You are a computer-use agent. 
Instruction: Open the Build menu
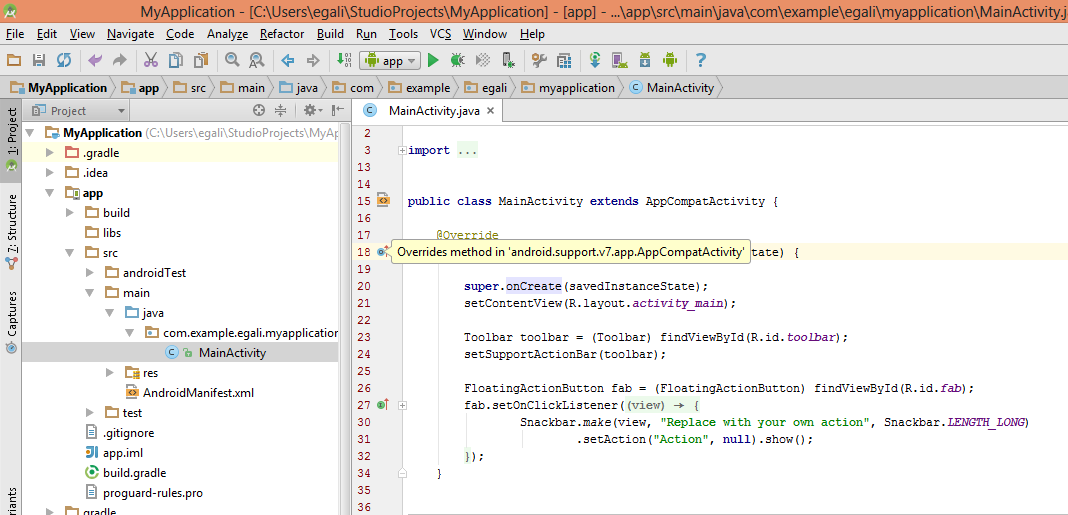coord(330,33)
